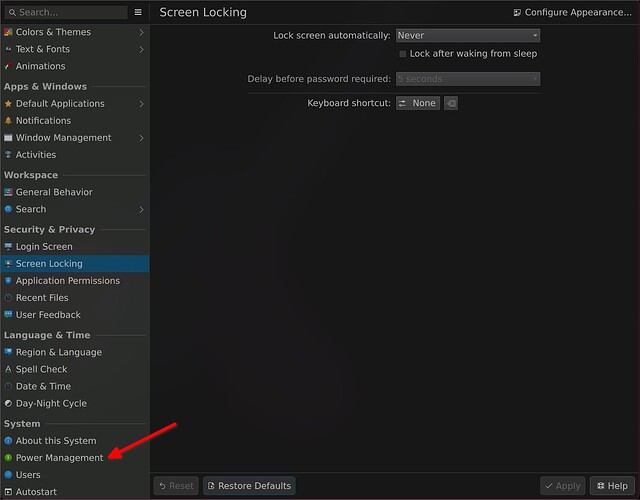Open Autostart settings entry
The height and width of the screenshot is (500, 640).
click(75, 492)
